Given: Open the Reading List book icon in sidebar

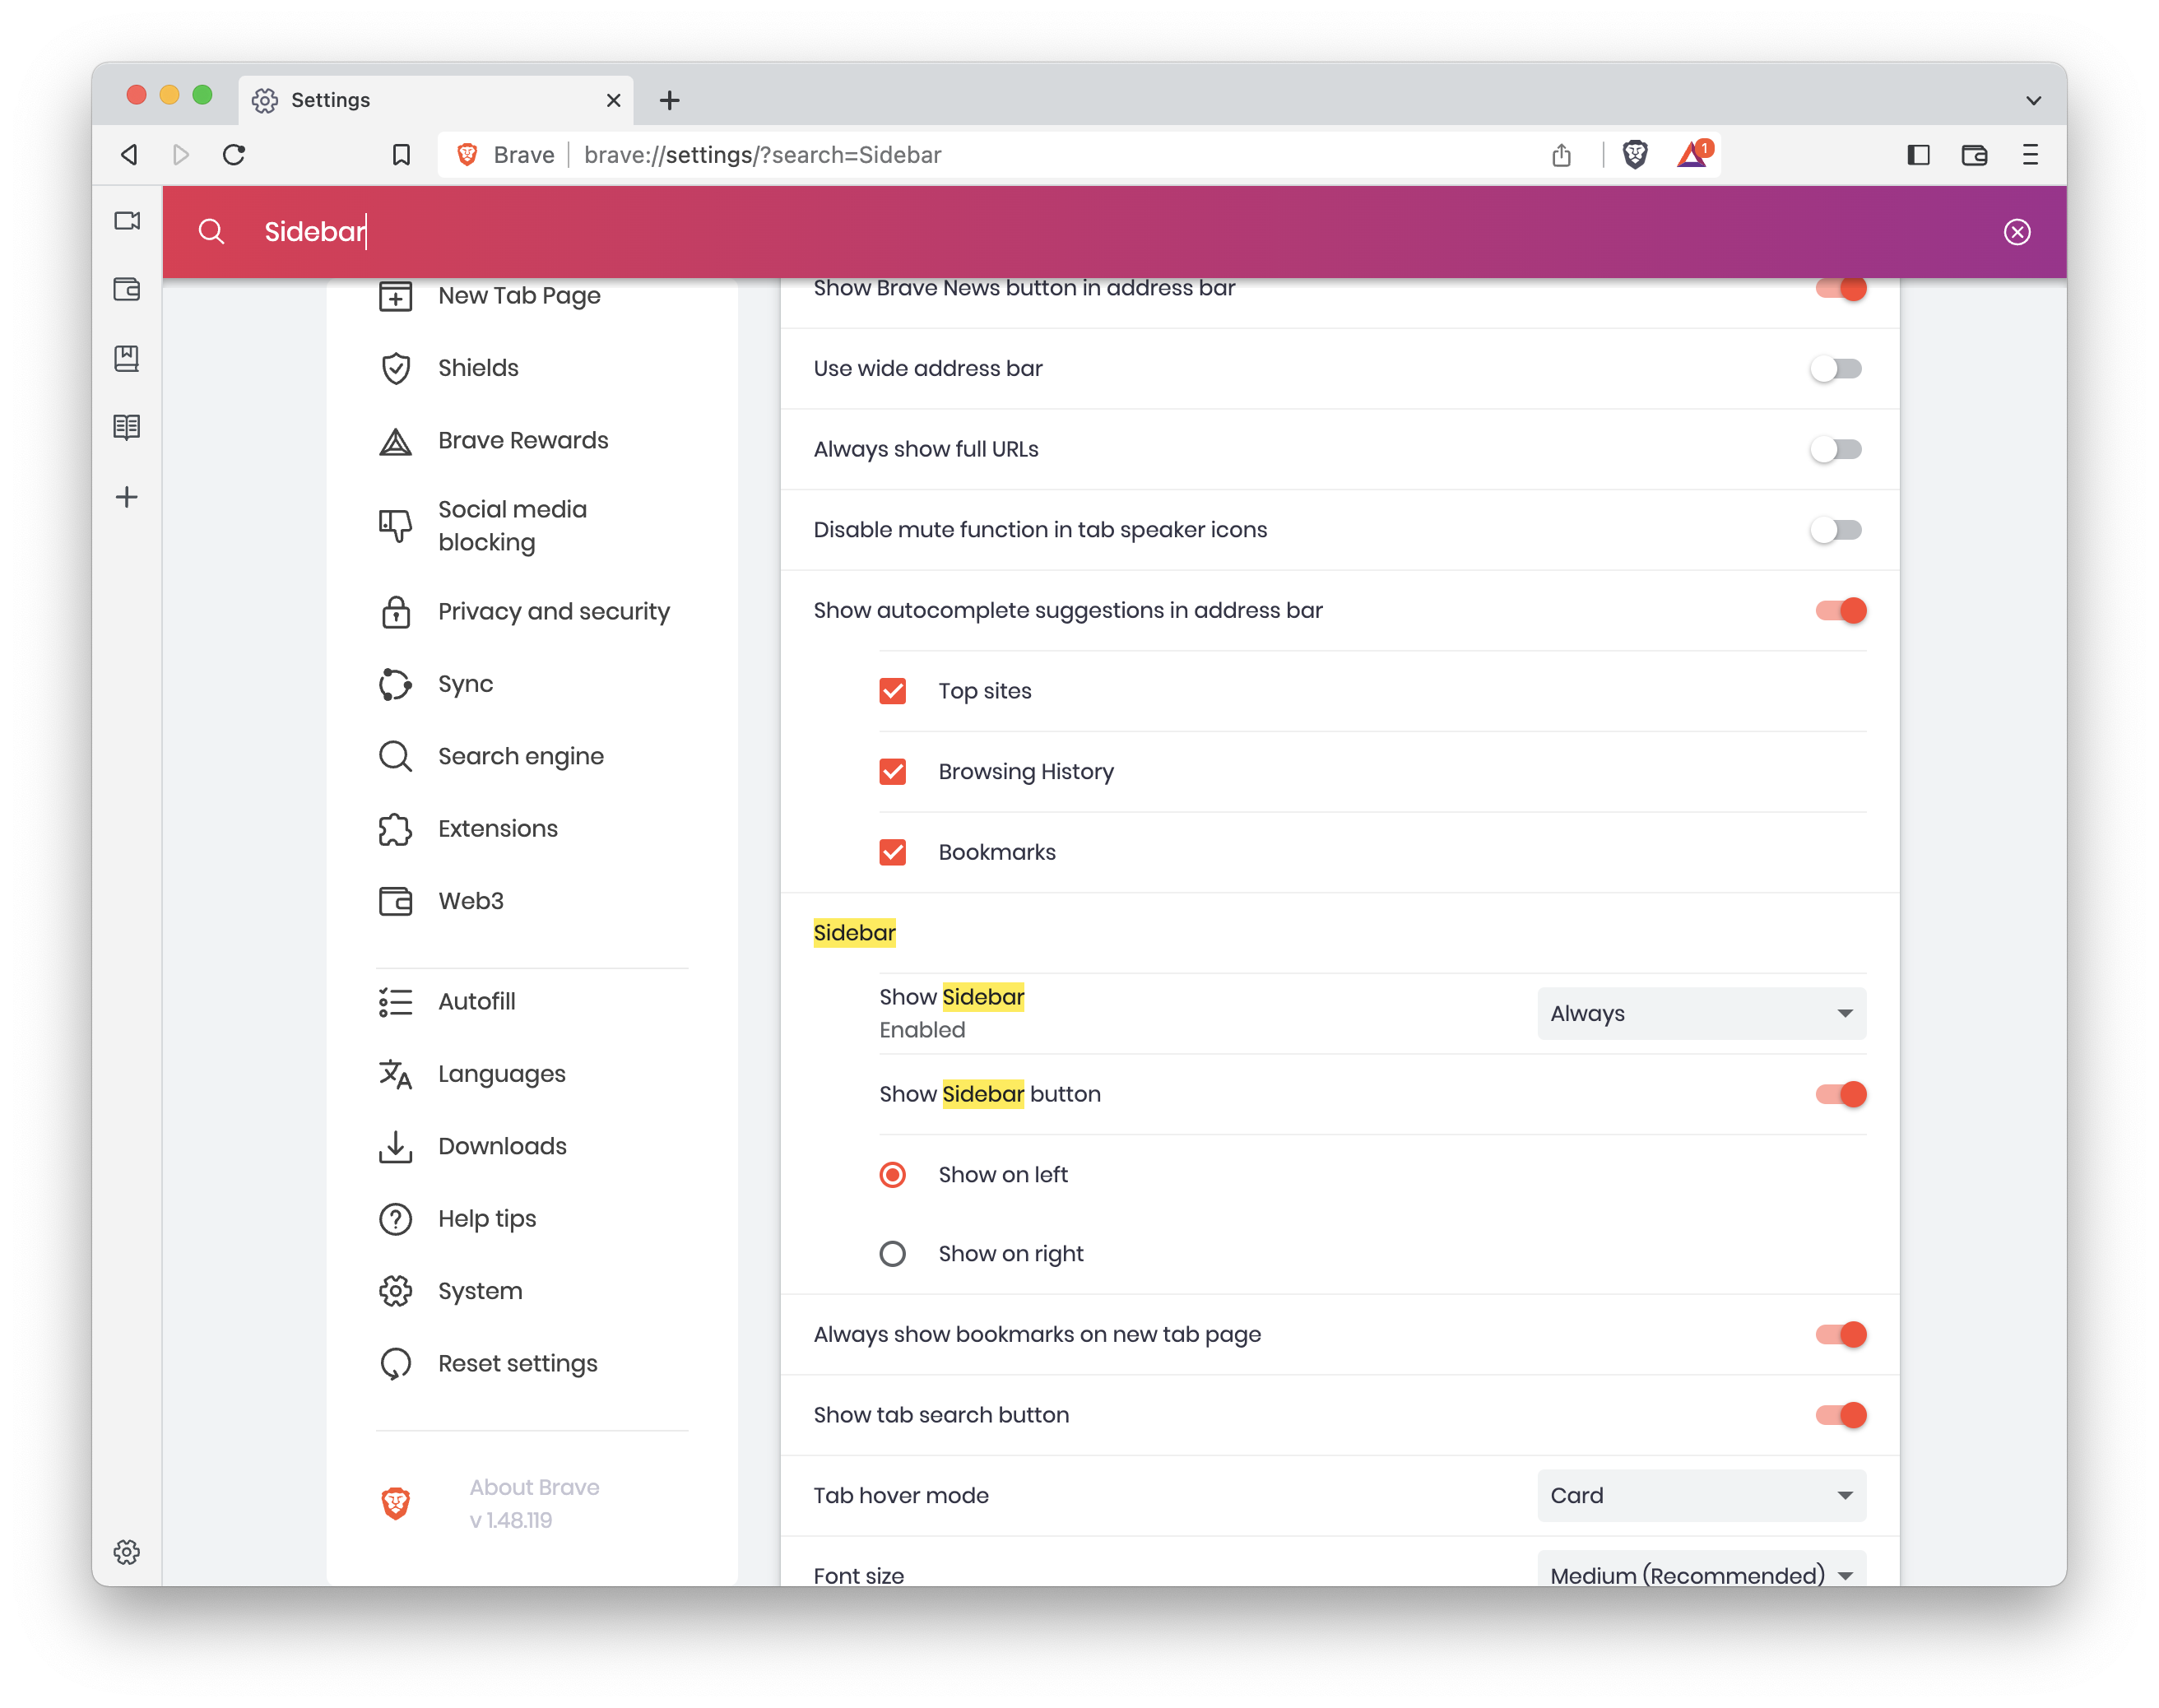Looking at the screenshot, I should (x=127, y=427).
